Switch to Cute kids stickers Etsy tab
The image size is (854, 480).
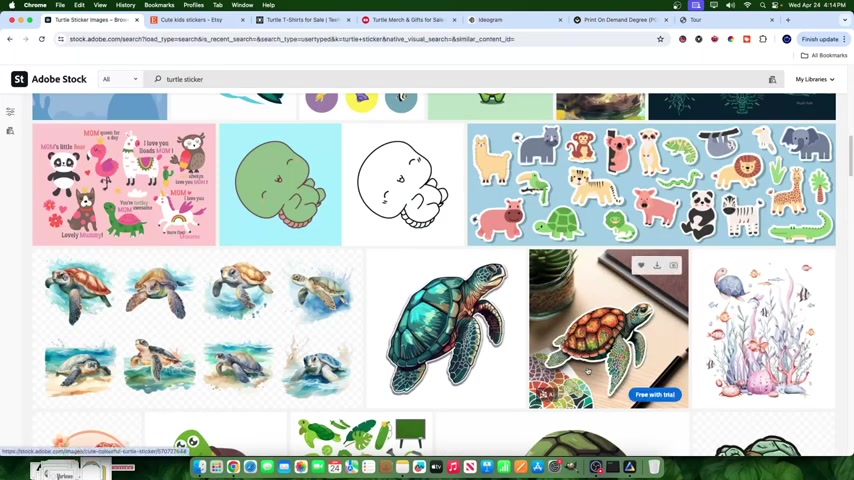(x=191, y=20)
